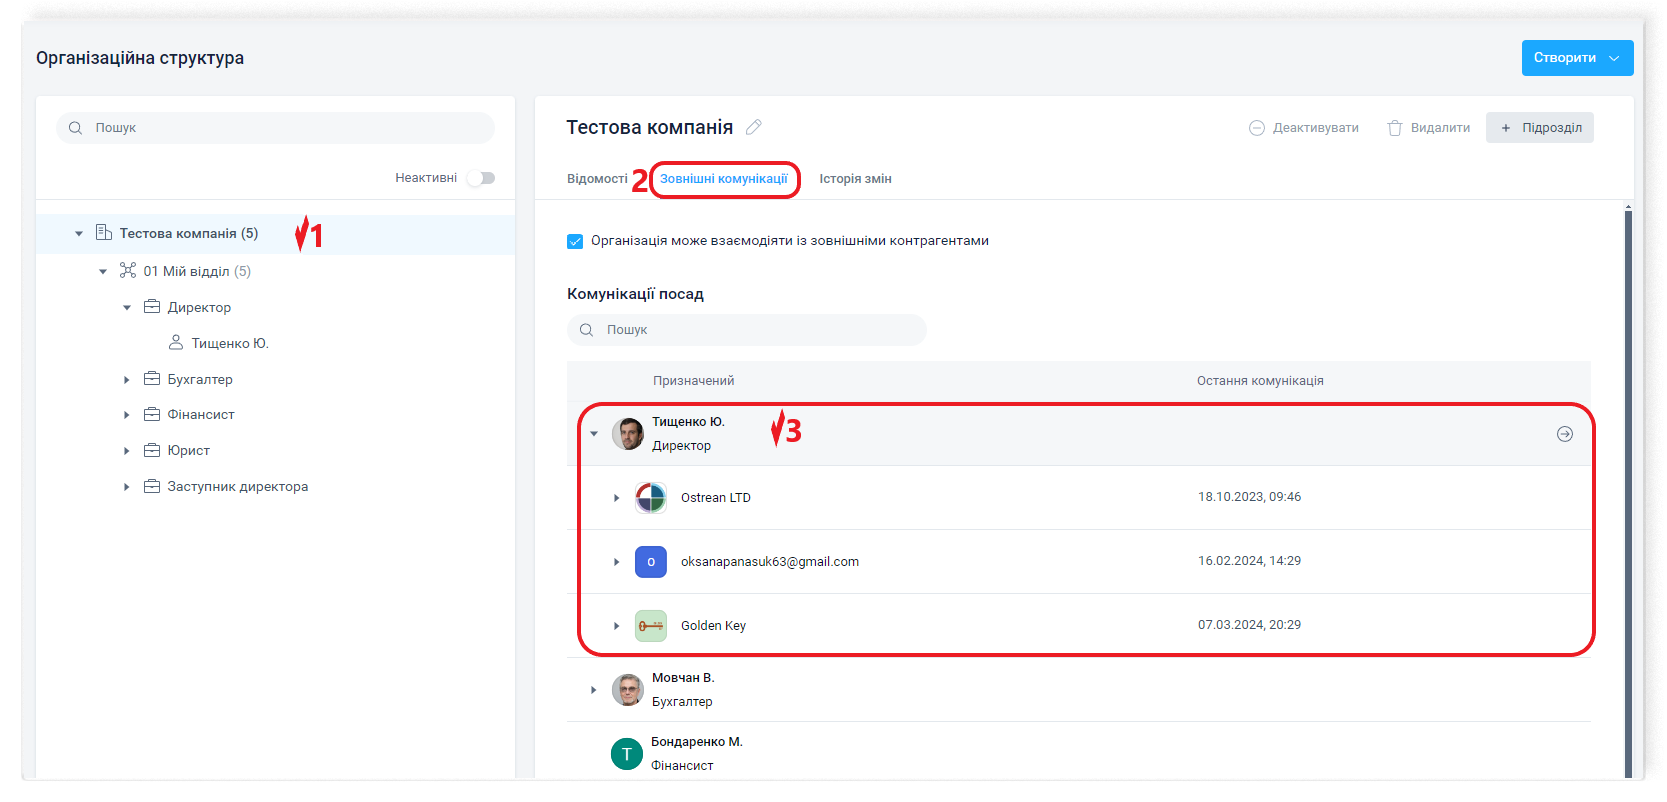Click the pencil edit icon beside Тестова компанія

click(754, 127)
